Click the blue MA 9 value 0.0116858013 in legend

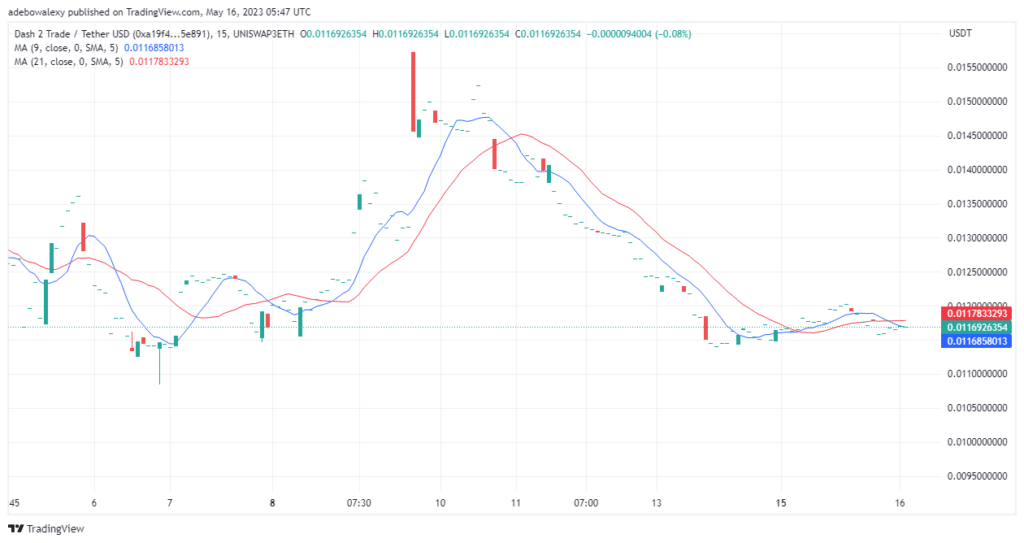click(x=154, y=48)
